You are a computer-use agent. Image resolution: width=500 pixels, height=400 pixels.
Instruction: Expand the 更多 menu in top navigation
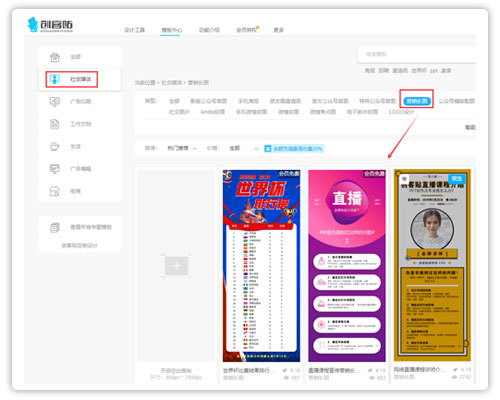279,30
